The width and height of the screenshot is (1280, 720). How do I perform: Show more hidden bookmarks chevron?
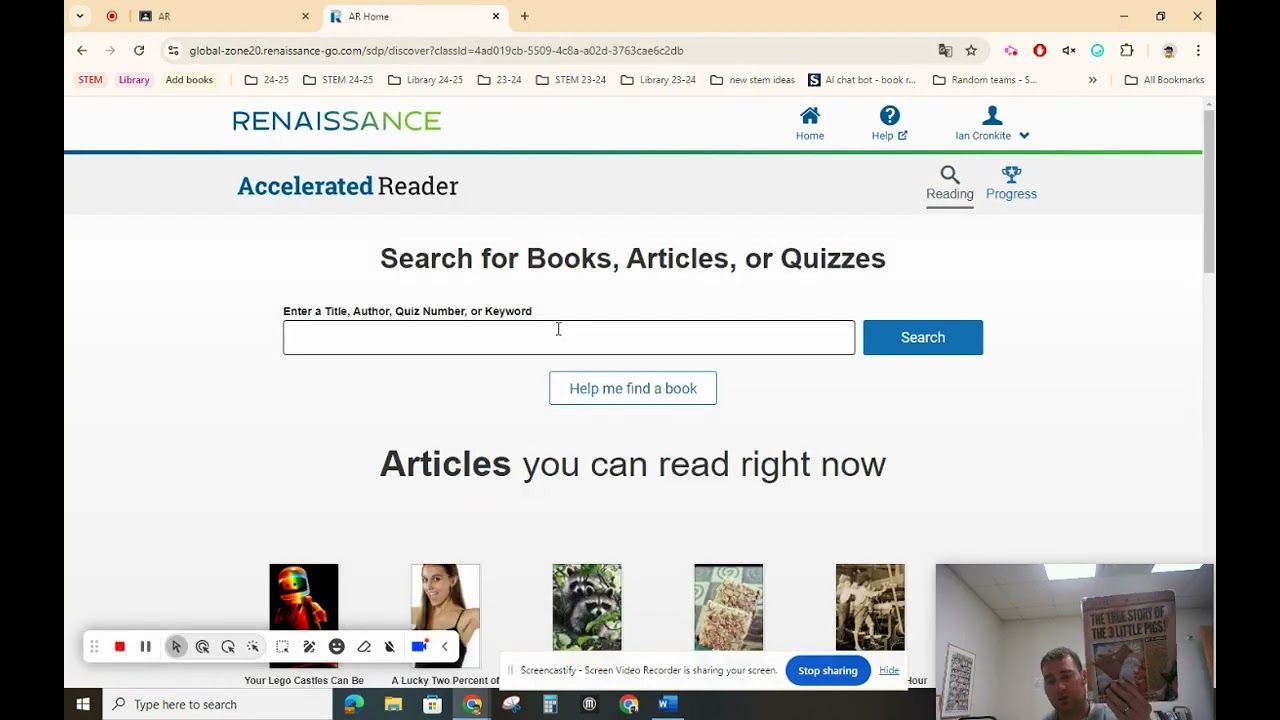[1093, 80]
